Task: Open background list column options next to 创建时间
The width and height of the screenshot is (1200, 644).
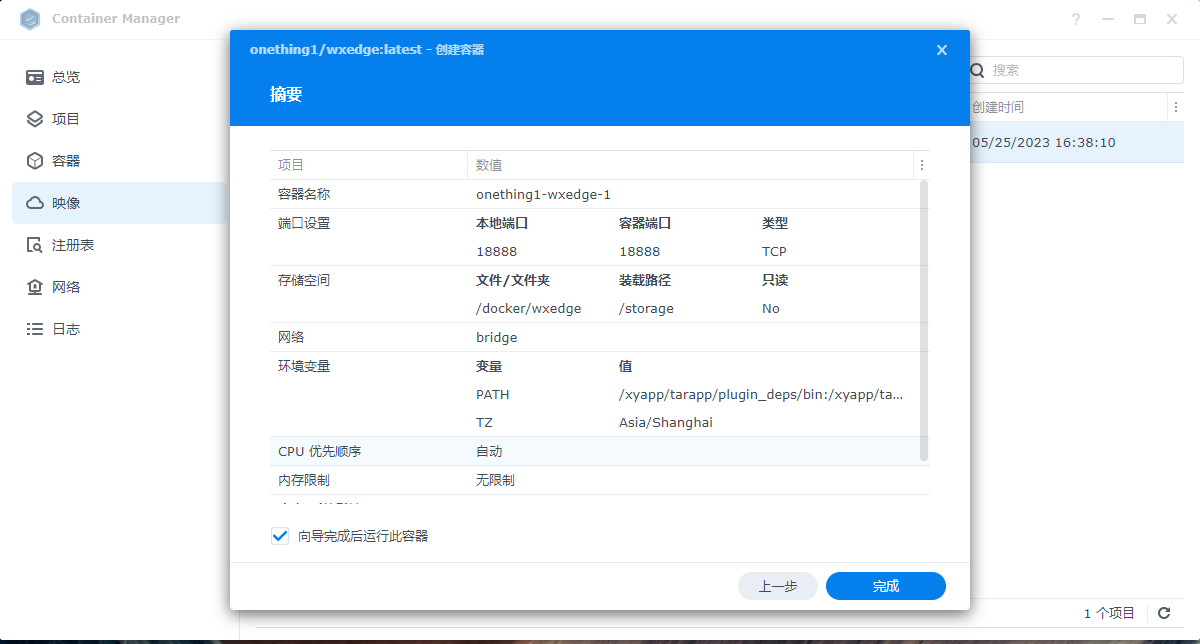Action: [x=1175, y=107]
